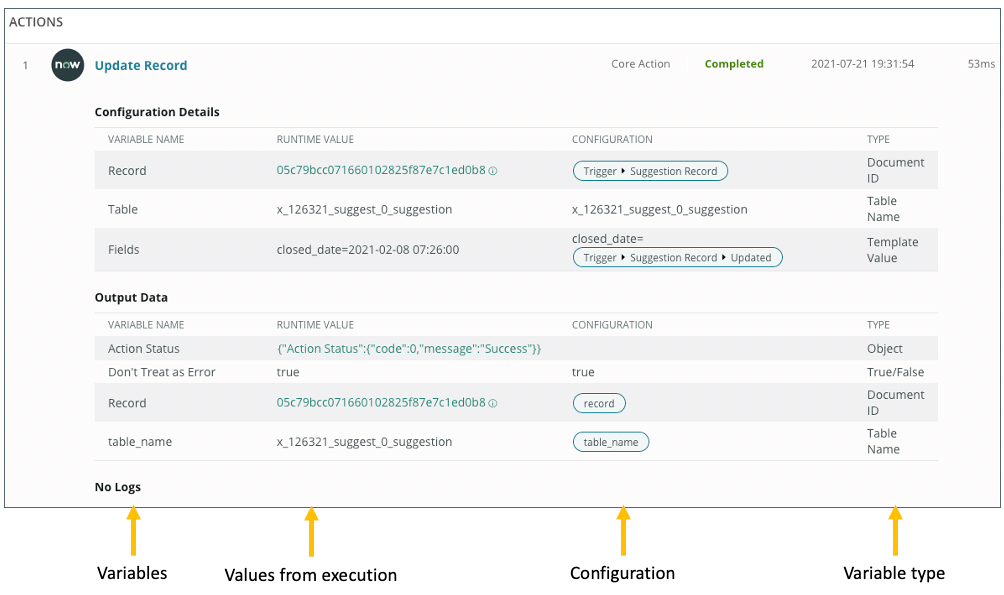Screen dimensions: 1004x595
Task: Click the record configuration pill in Output Data
Action: pyautogui.click(x=598, y=403)
